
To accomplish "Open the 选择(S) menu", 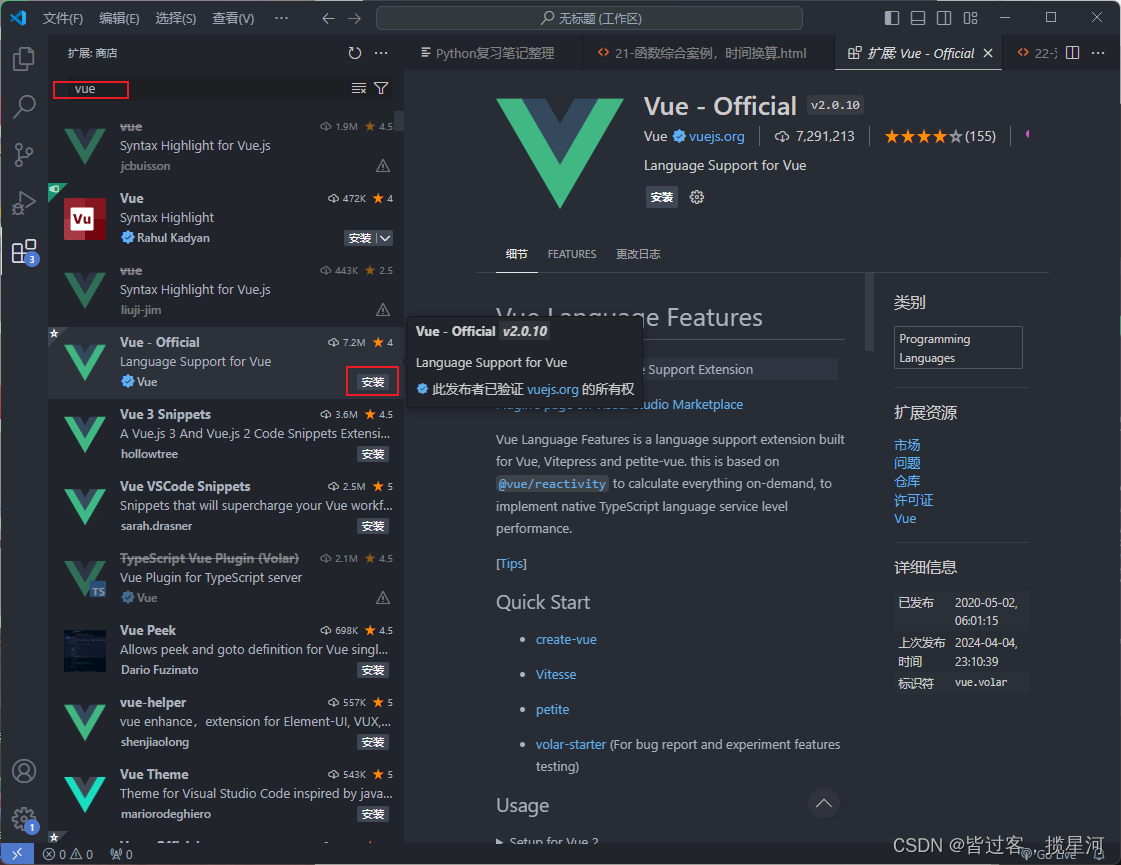I will pos(176,19).
